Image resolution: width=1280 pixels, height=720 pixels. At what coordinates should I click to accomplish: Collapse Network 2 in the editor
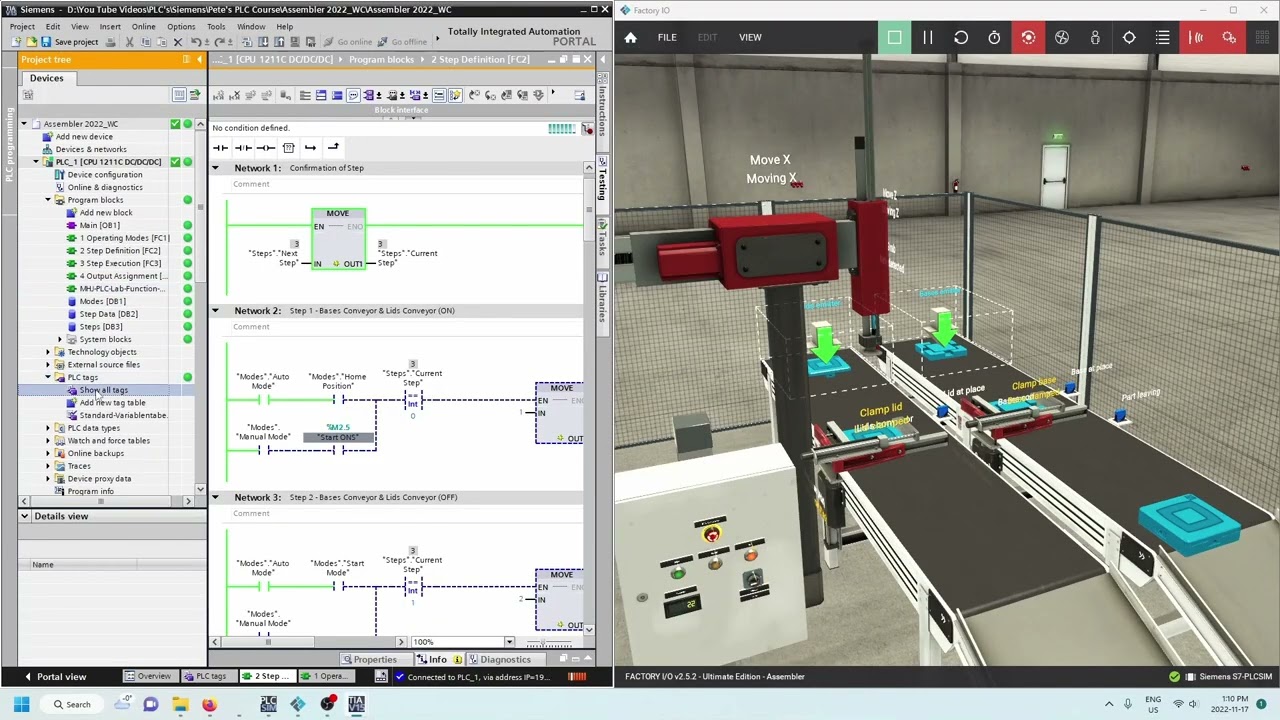click(215, 311)
